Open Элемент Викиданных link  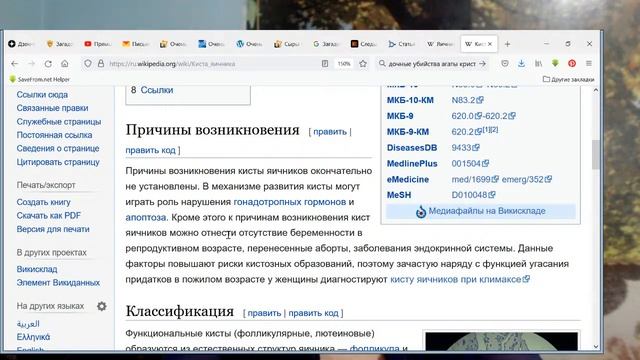[58, 283]
